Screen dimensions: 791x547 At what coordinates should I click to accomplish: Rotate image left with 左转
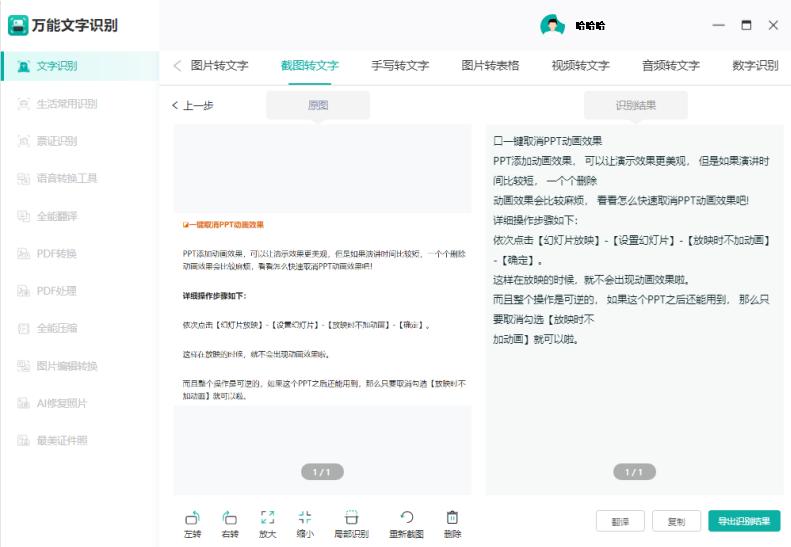192,524
